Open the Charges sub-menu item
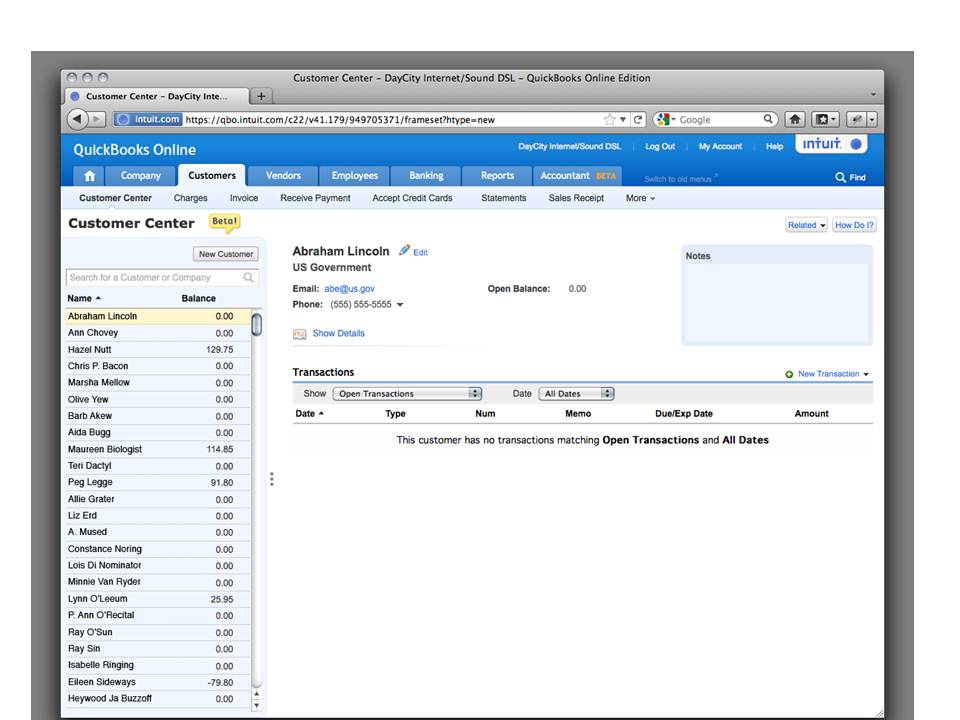Image resolution: width=960 pixels, height=720 pixels. point(190,198)
